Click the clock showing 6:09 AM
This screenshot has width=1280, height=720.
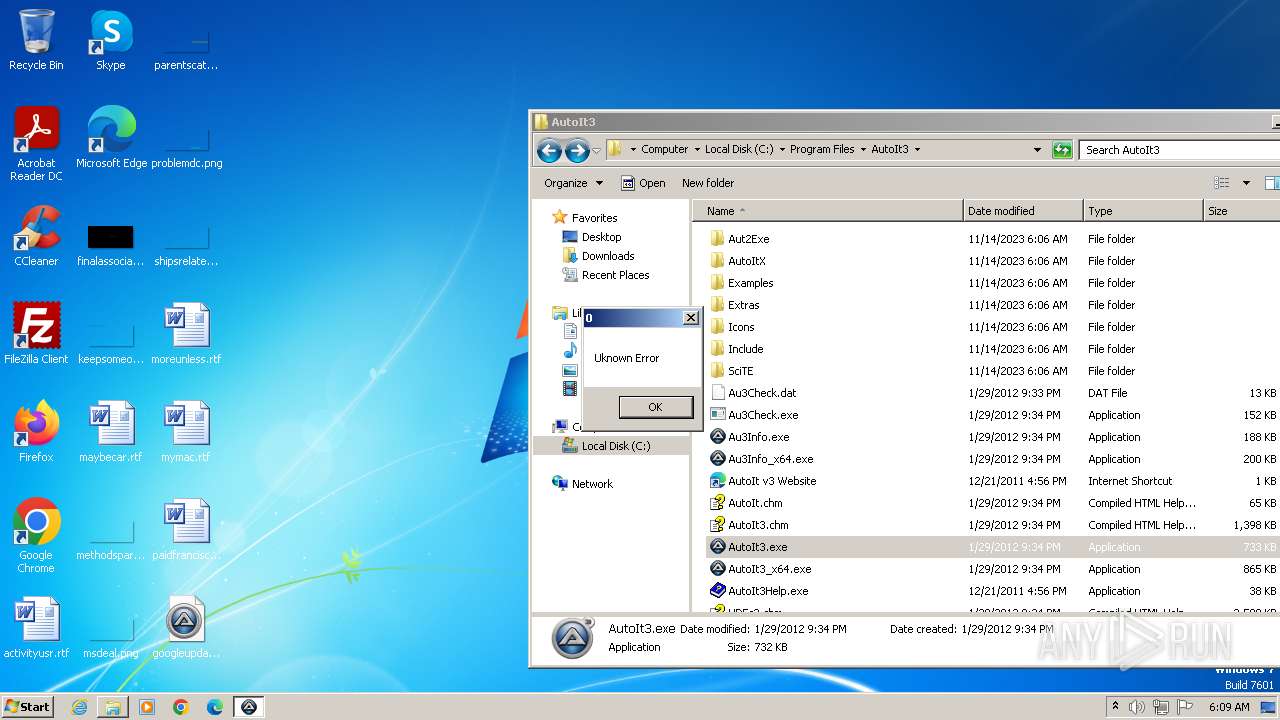pos(1229,707)
